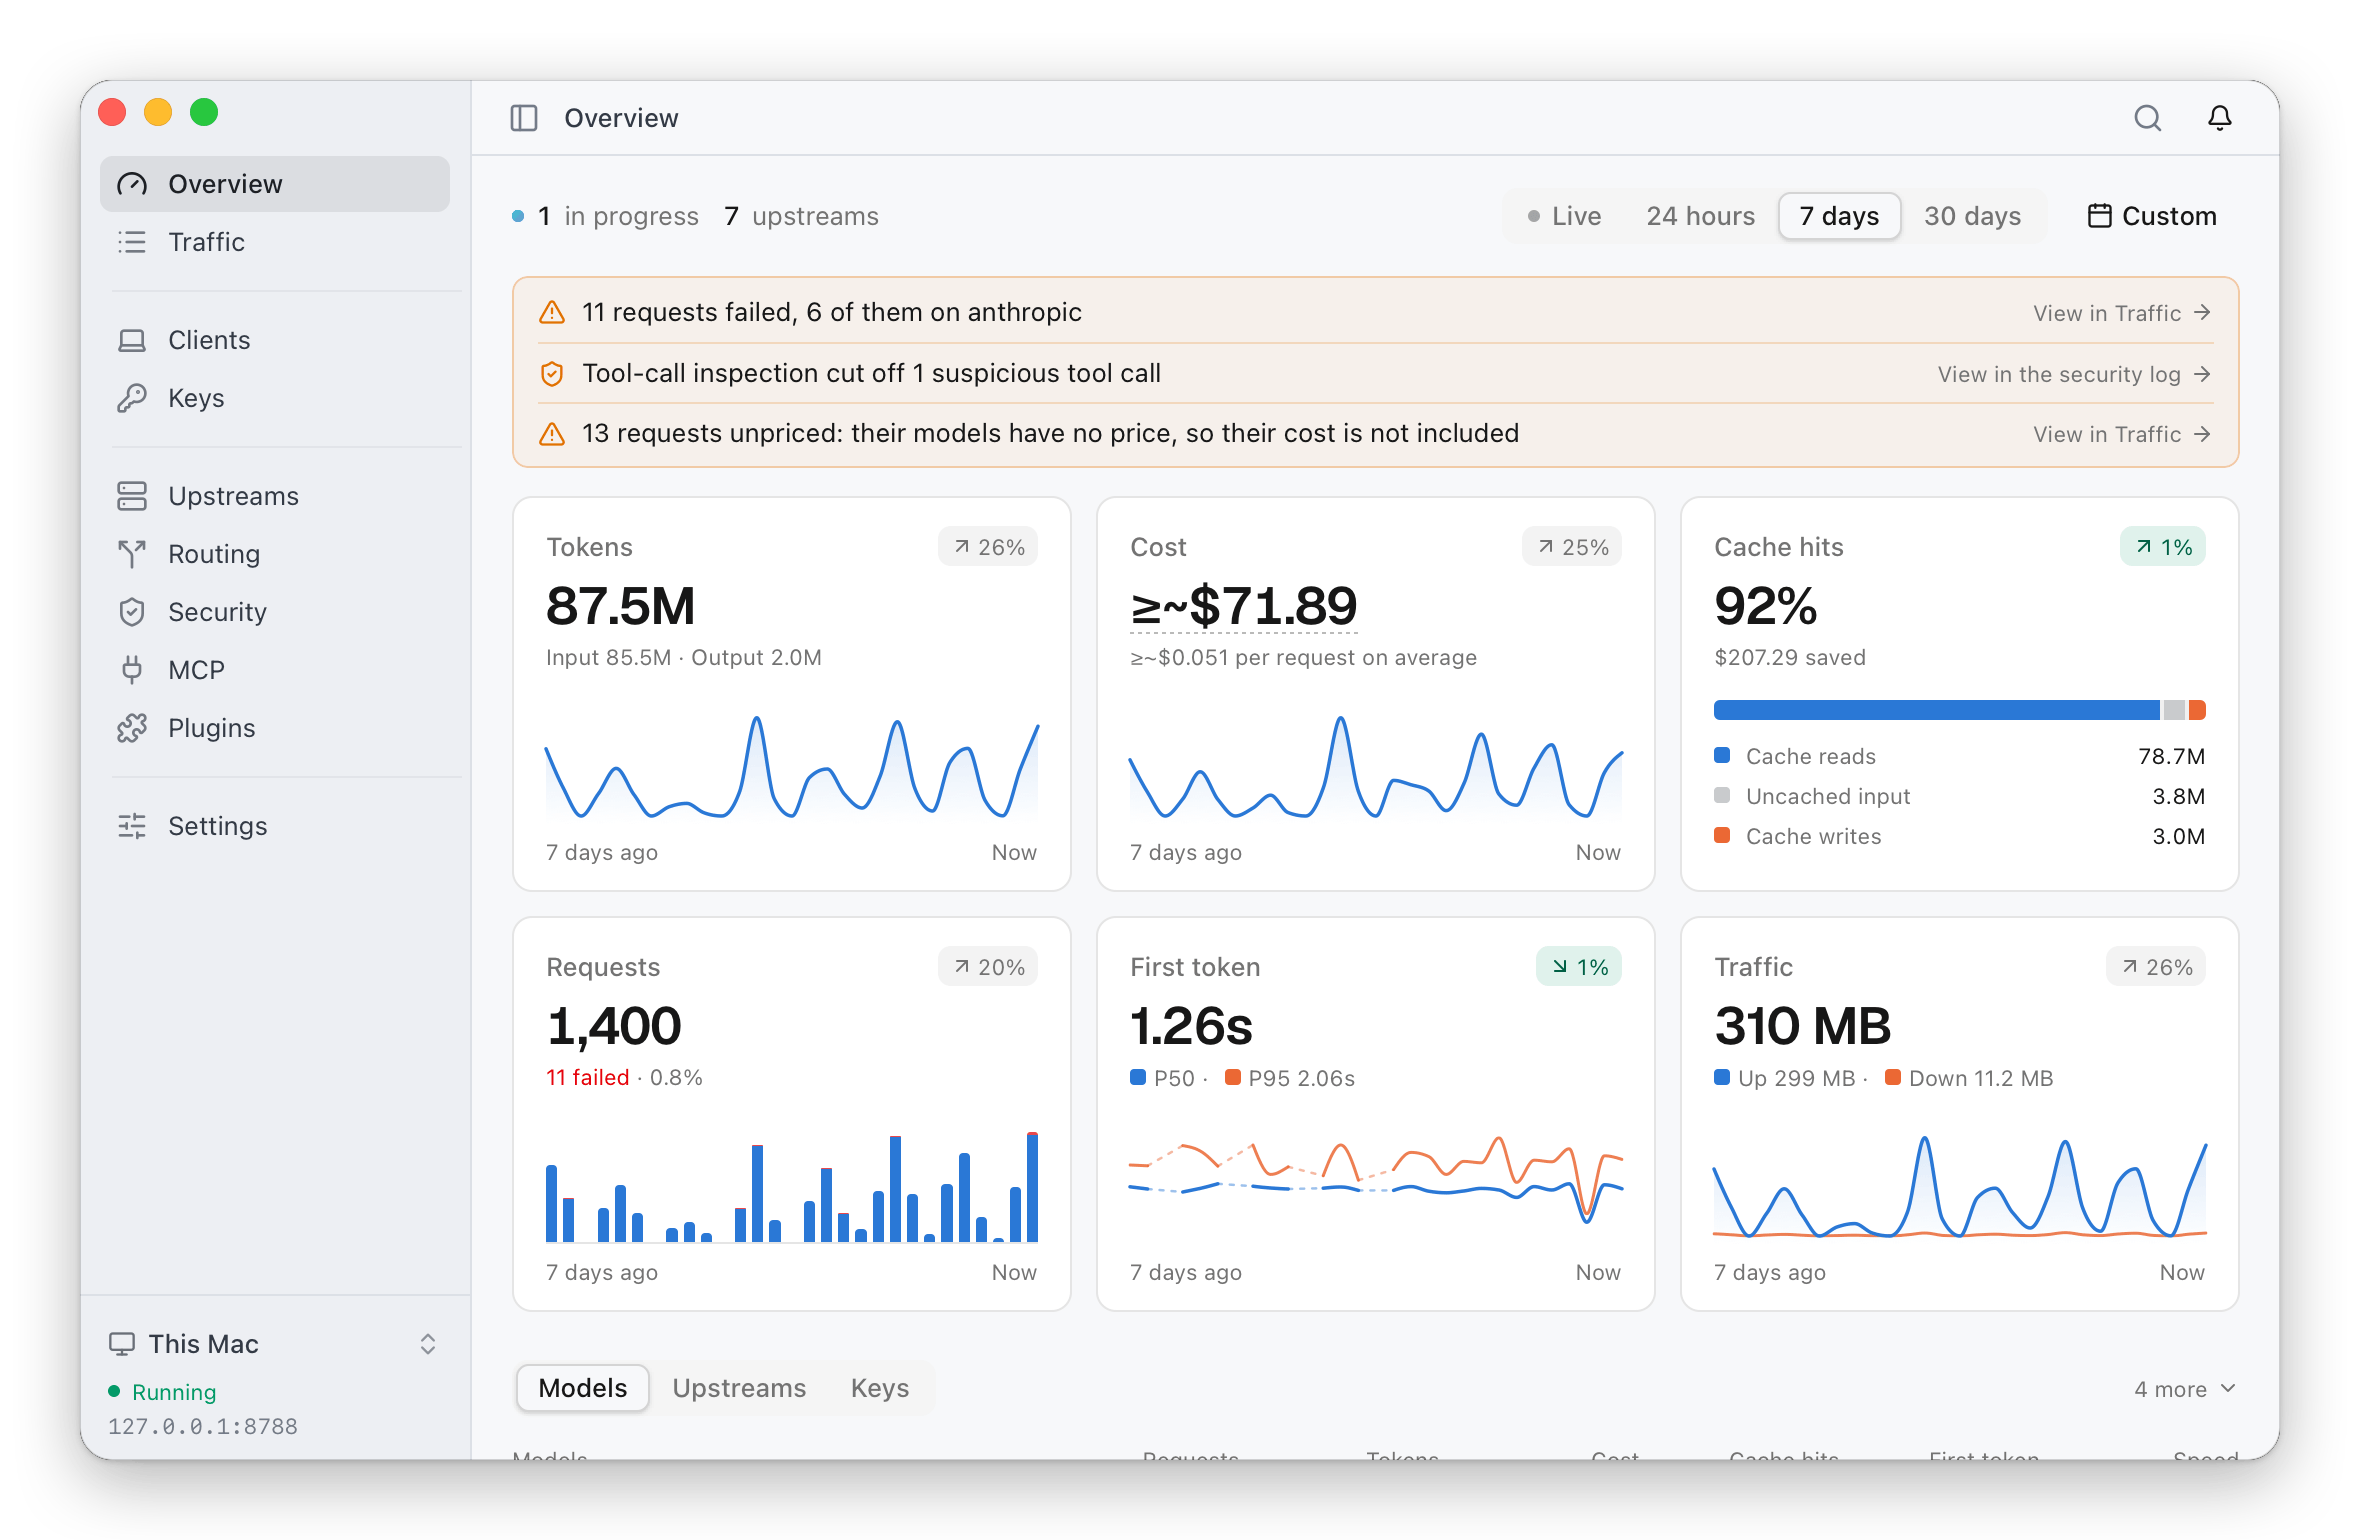Toggle the sidebar panel icon
Viewport: 2360px width, 1540px height.
click(524, 118)
